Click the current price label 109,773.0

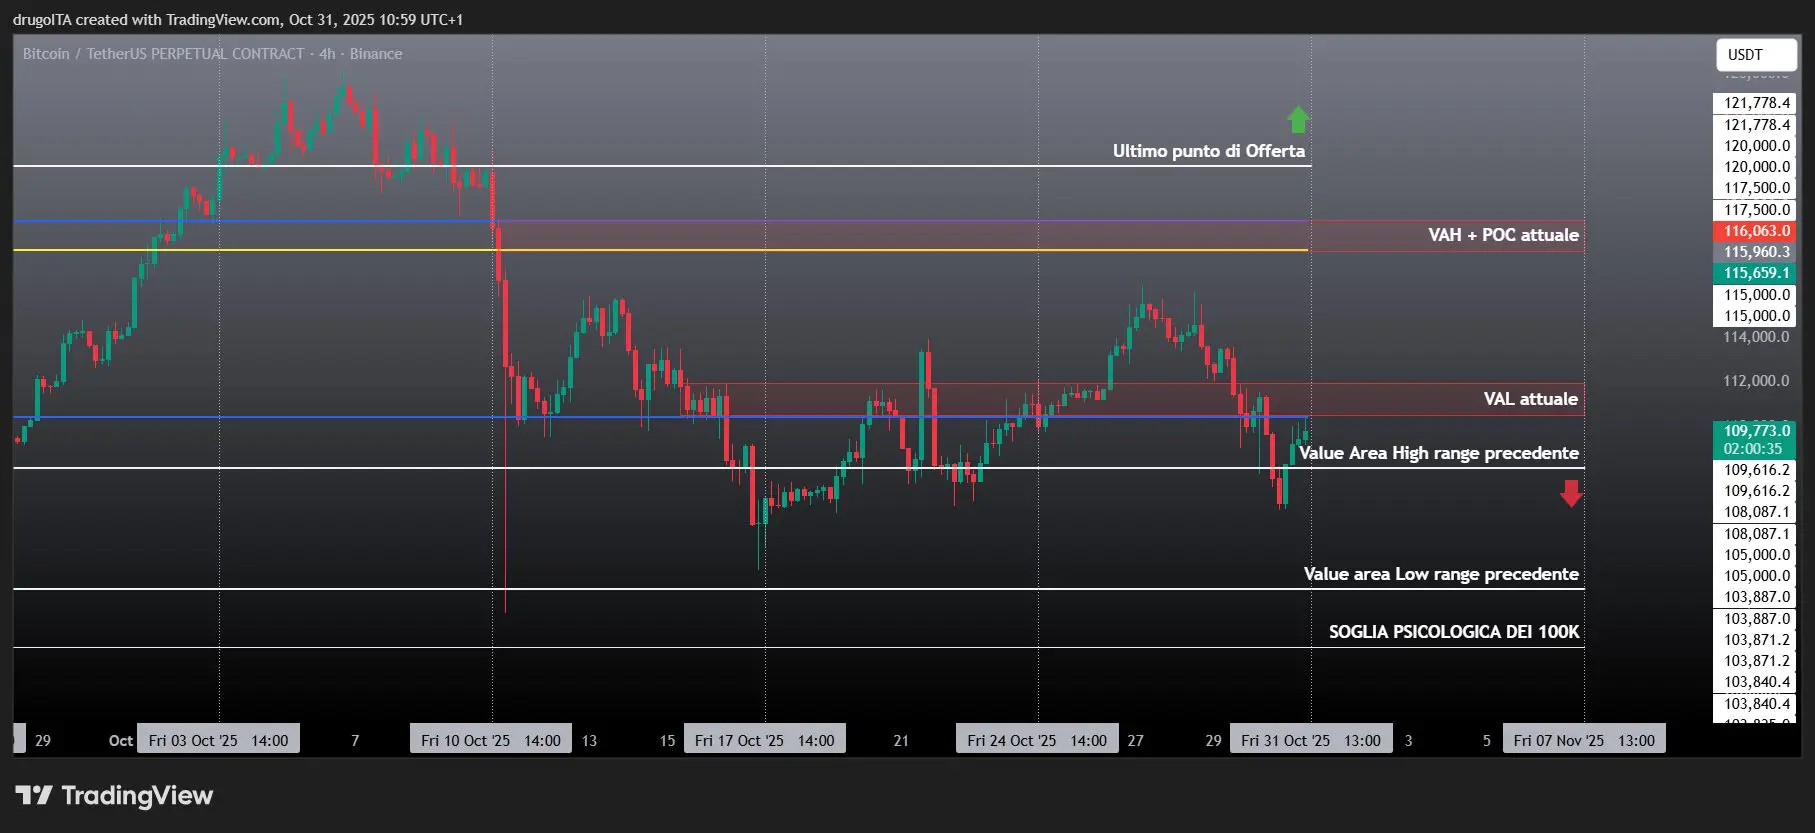coord(1755,431)
